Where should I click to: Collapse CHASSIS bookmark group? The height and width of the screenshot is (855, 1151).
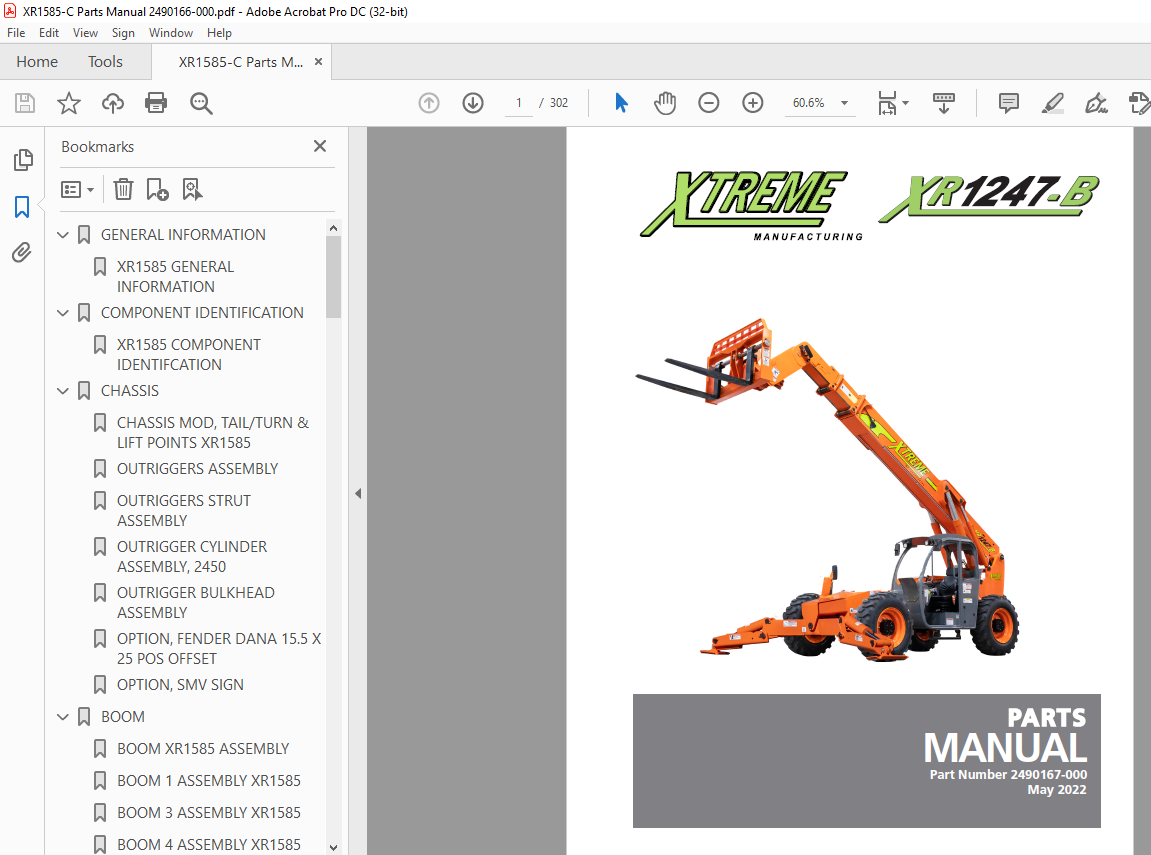63,391
